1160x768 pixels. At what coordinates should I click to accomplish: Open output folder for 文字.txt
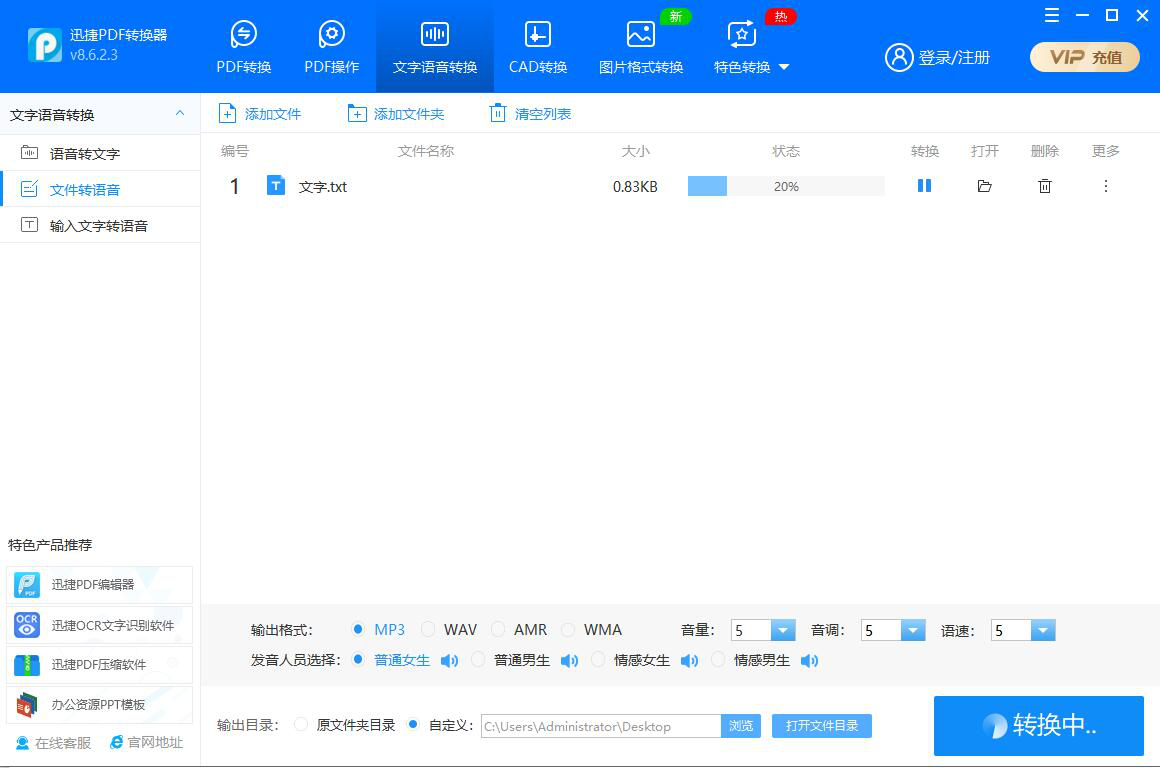coord(984,186)
